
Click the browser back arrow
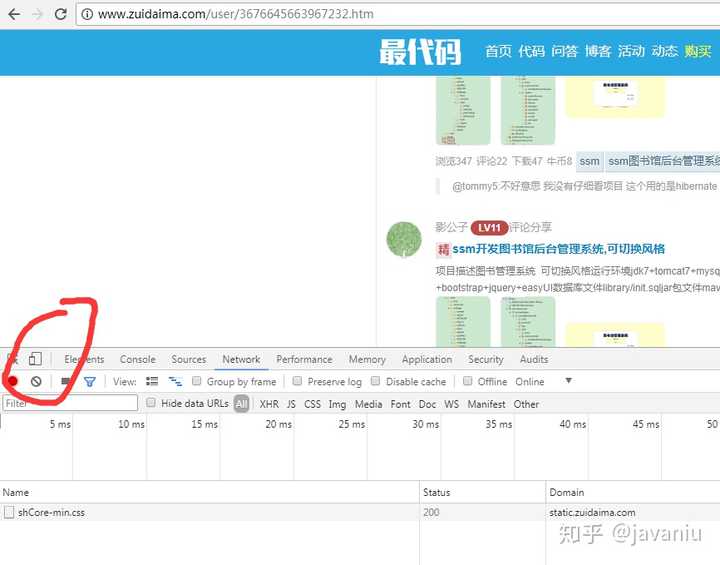click(x=14, y=14)
